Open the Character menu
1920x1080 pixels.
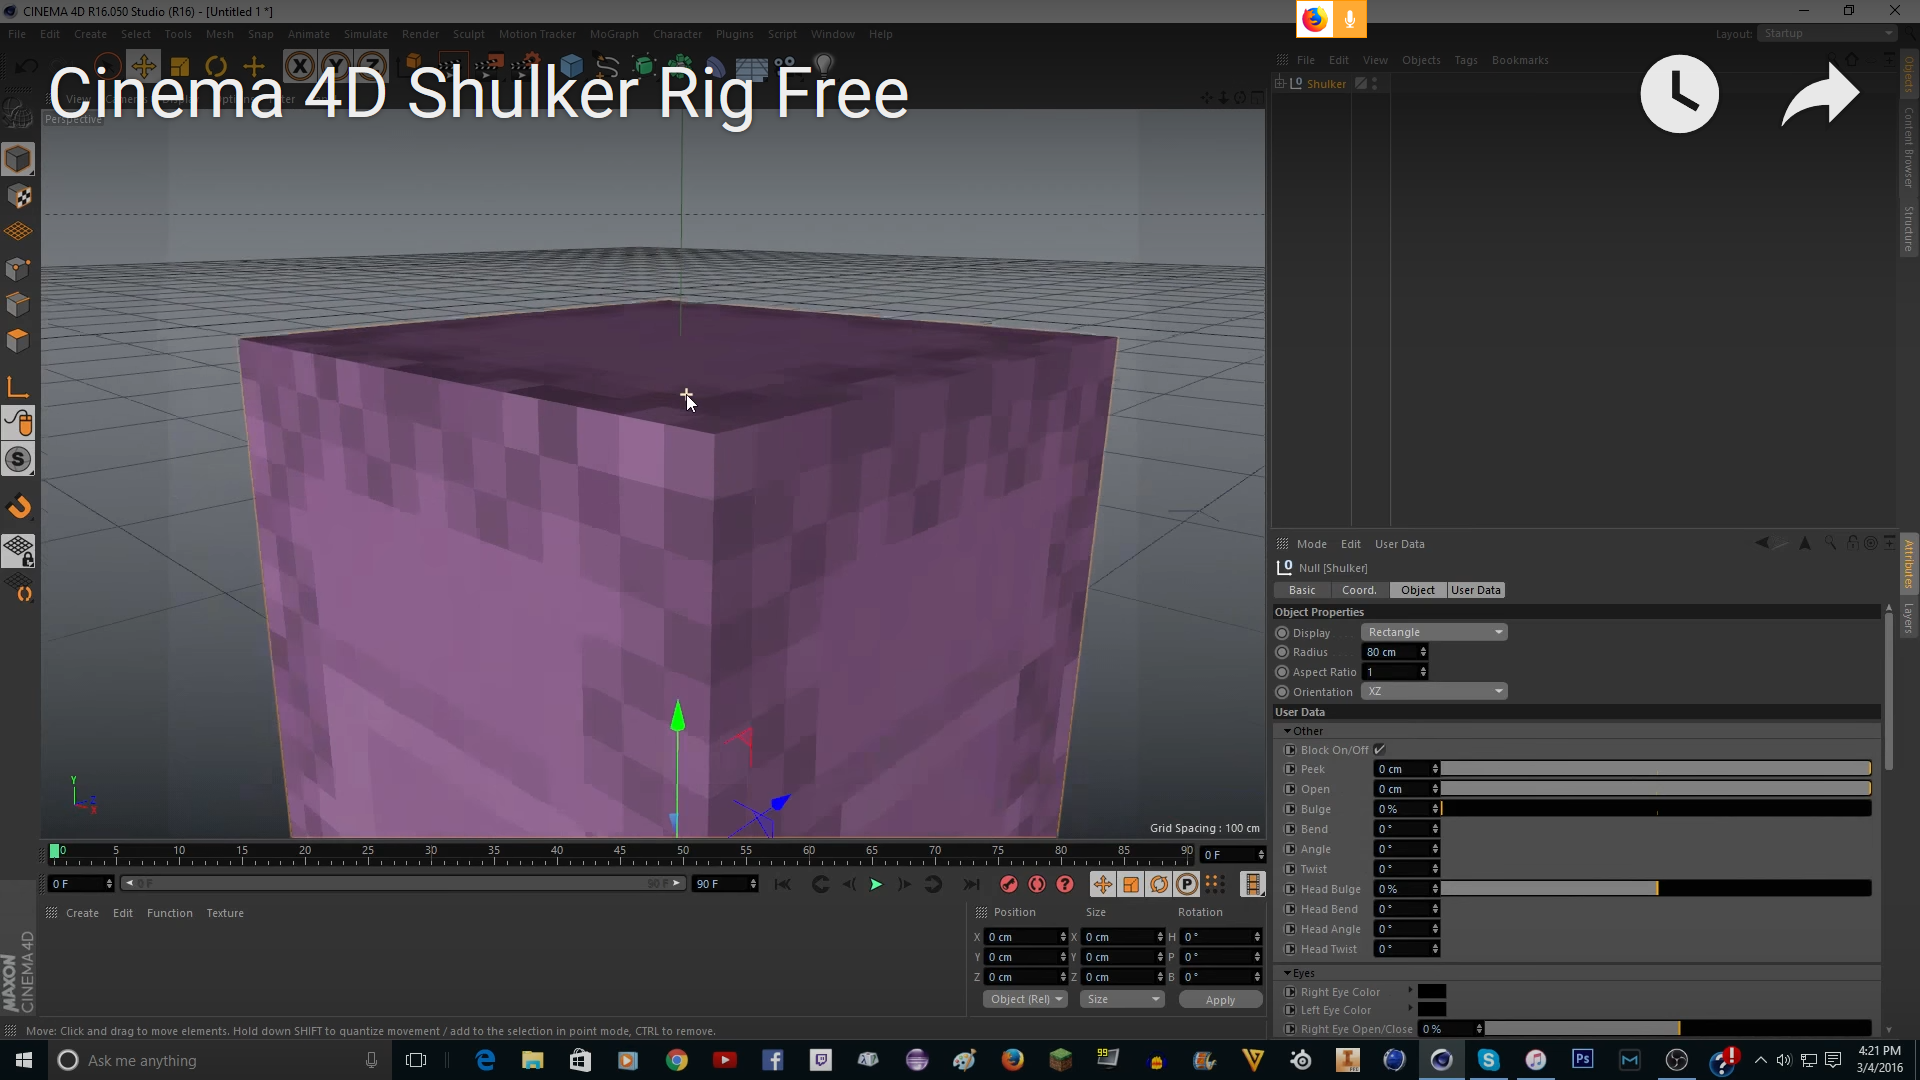click(x=677, y=34)
